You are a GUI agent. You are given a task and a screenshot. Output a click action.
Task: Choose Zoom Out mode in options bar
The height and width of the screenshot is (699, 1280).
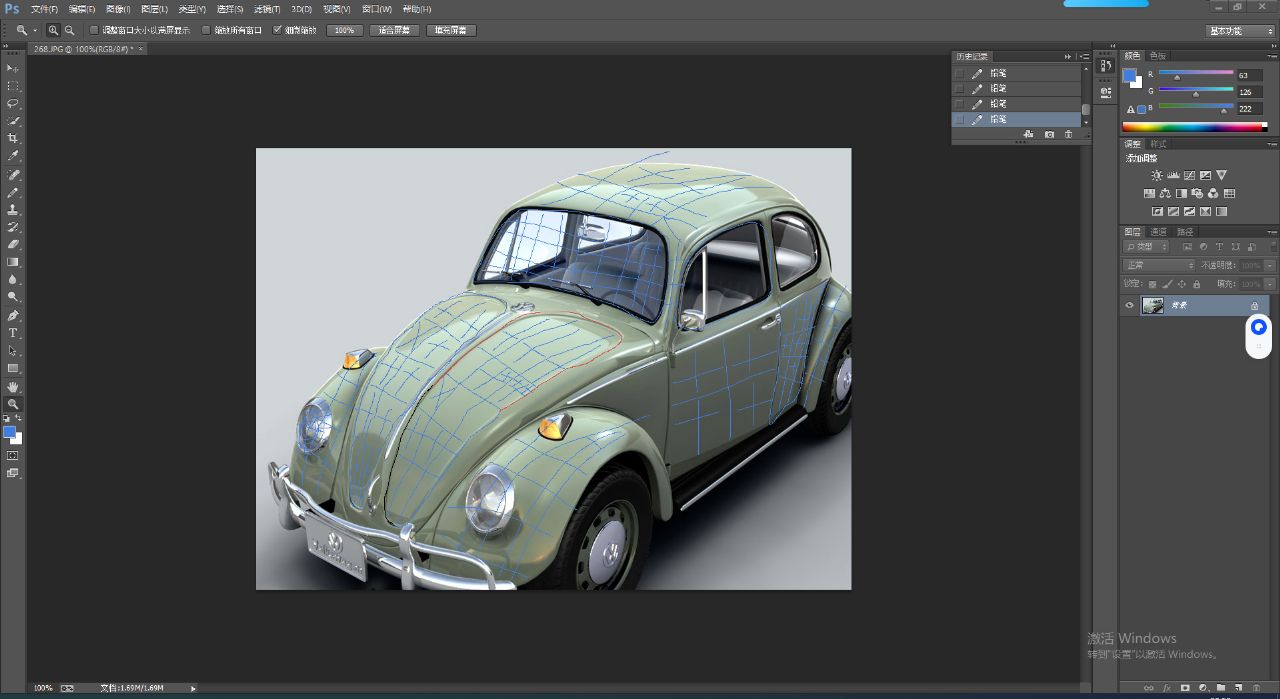(x=69, y=30)
